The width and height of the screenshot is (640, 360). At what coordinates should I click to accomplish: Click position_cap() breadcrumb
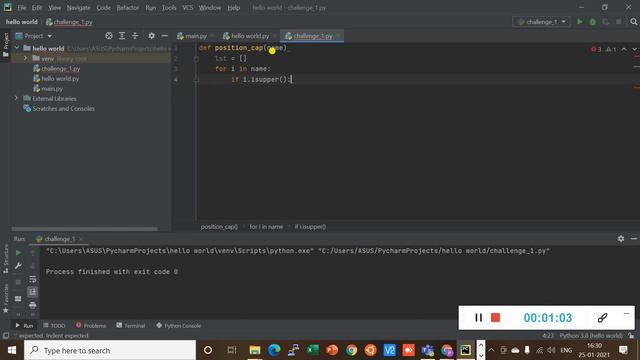point(219,227)
